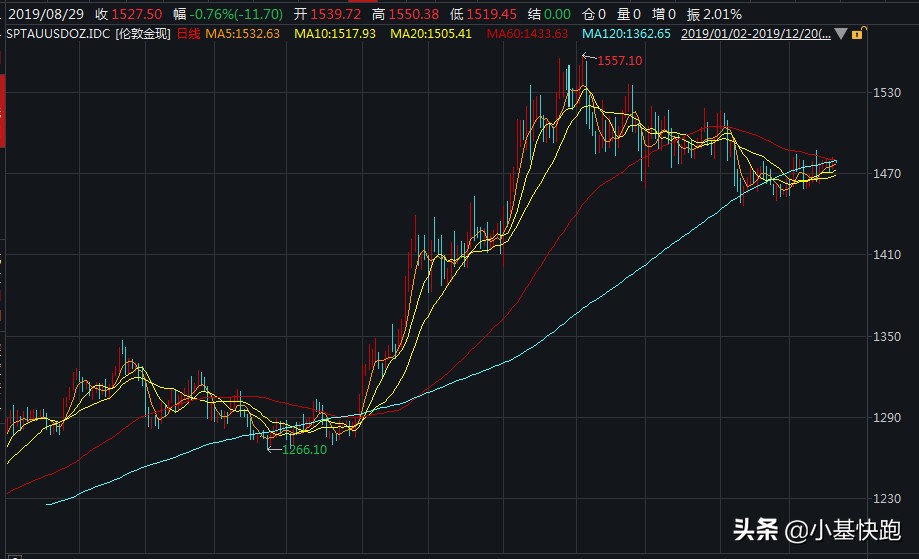Click the settlement value 0.00
Screen dimensions: 919x559
[557, 14]
